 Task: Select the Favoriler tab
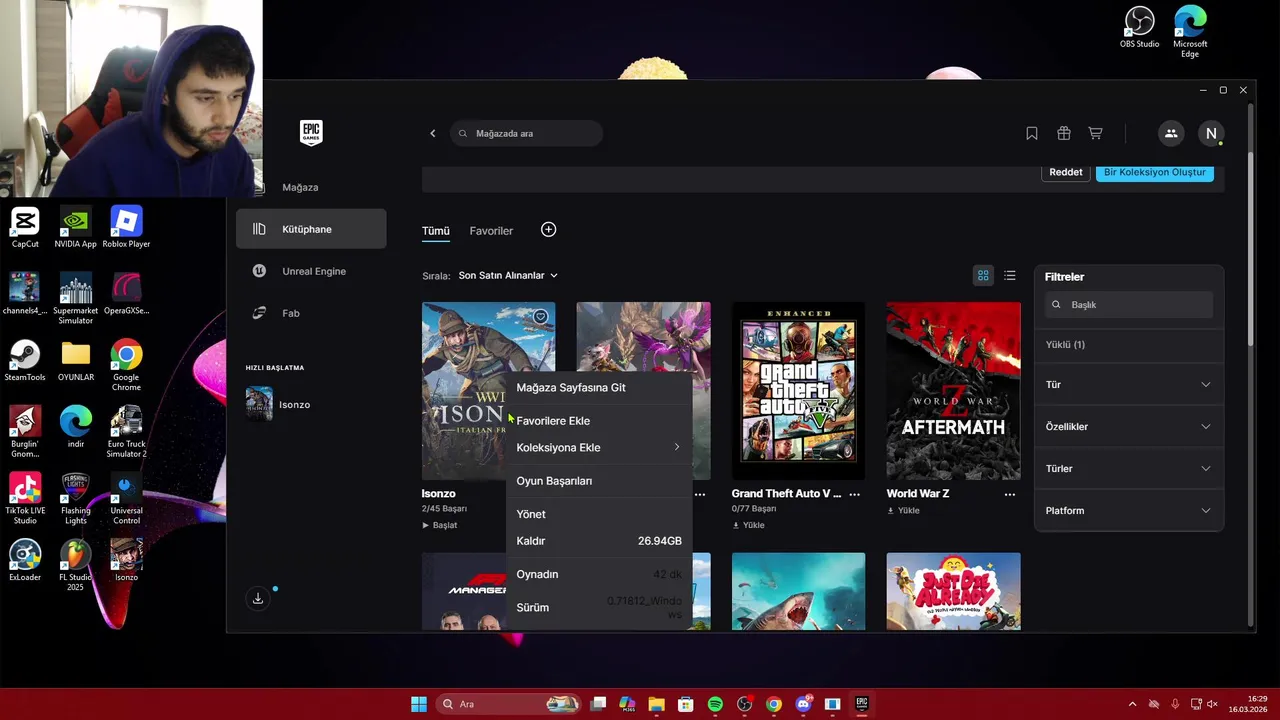491,231
